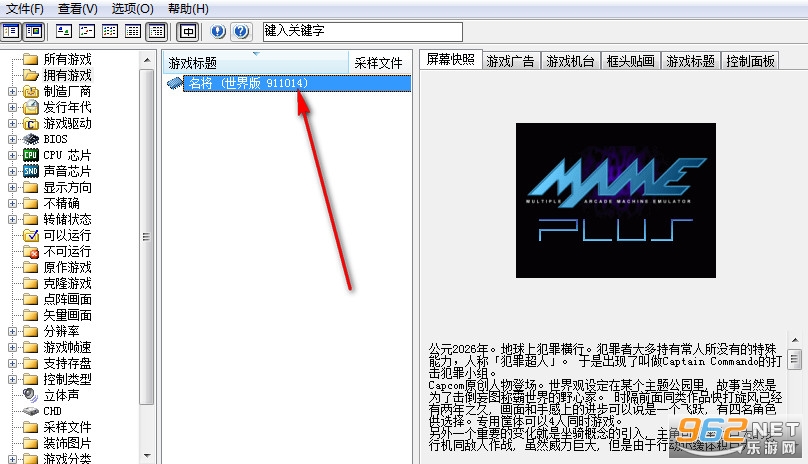This screenshot has height=464, width=808.
Task: Click the folder tree scrollbar down arrow
Action: (147, 456)
